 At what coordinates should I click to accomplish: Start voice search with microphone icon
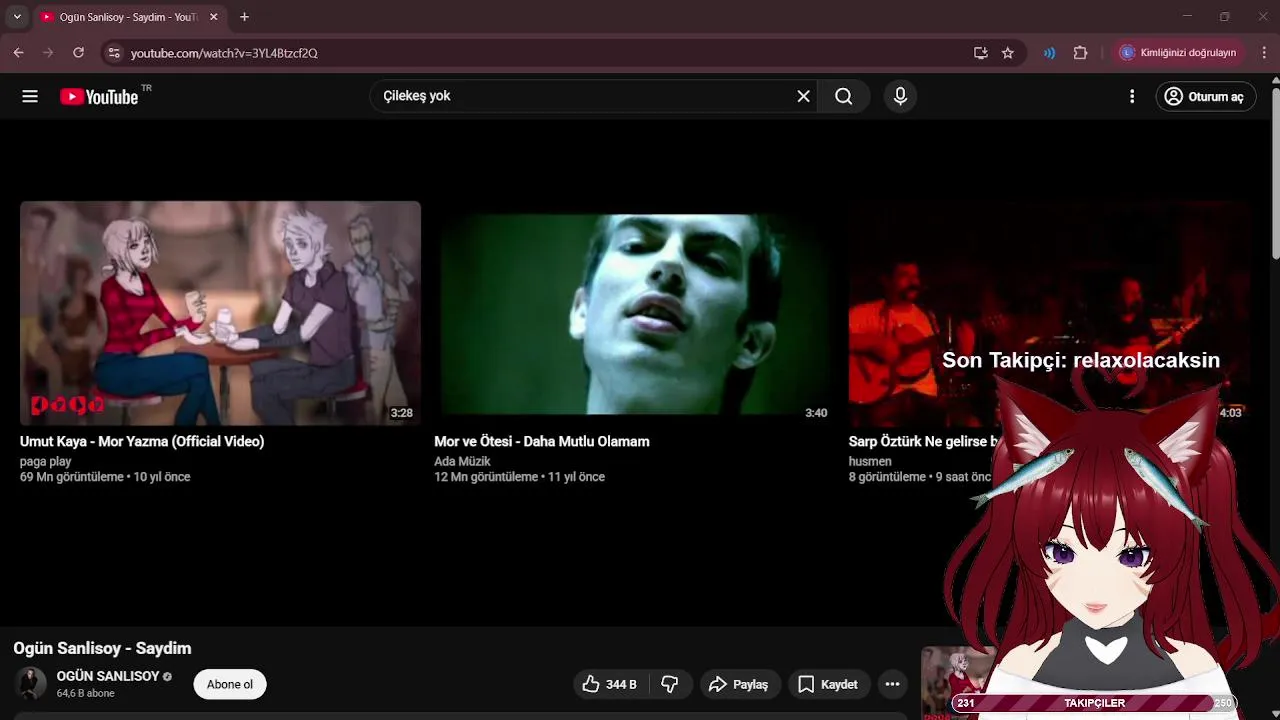(x=900, y=96)
